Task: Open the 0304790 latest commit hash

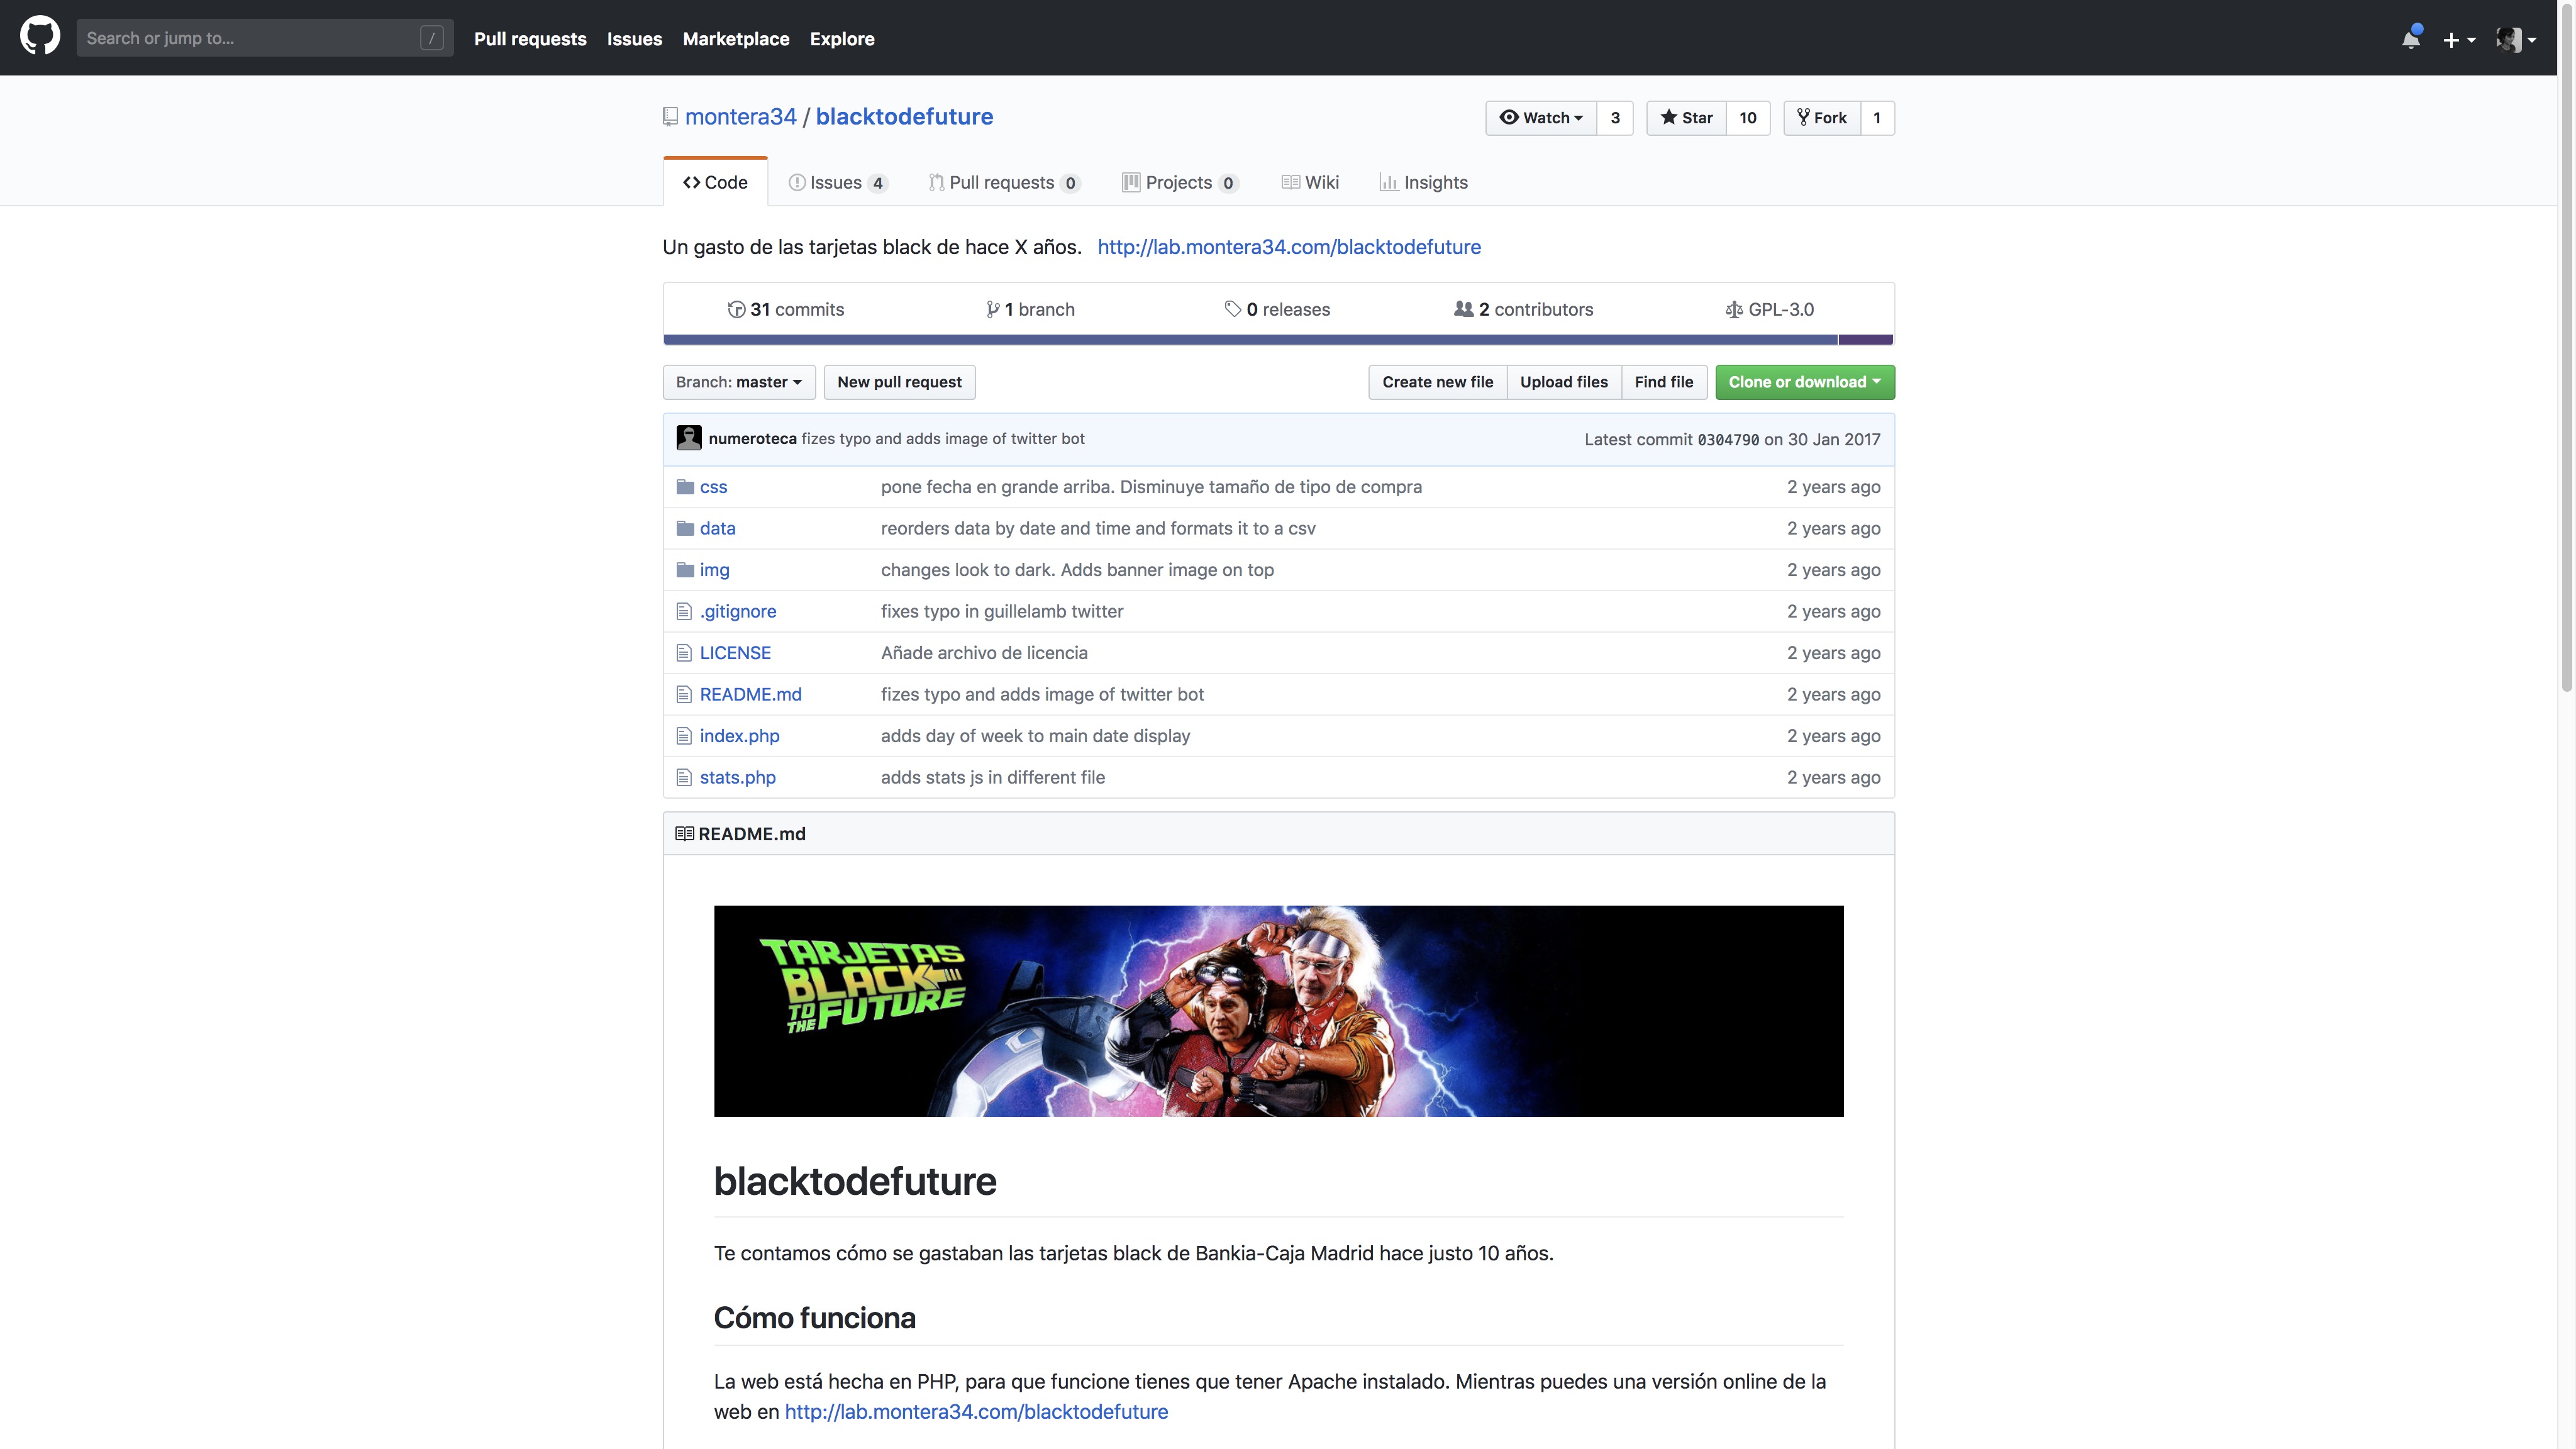Action: [x=1728, y=440]
